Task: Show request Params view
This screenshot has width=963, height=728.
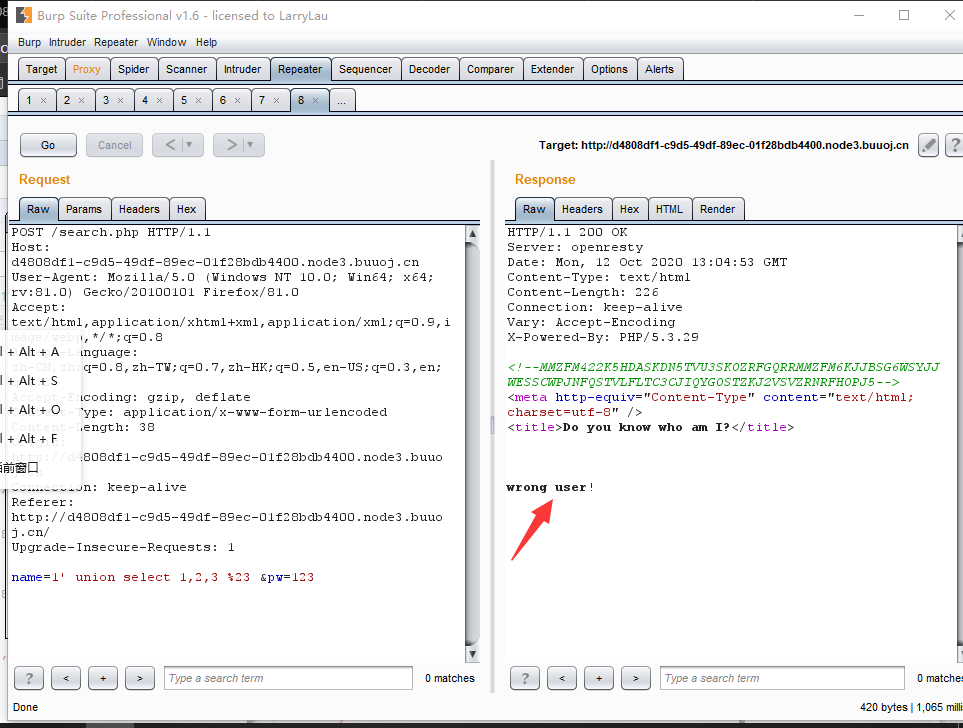Action: [84, 209]
